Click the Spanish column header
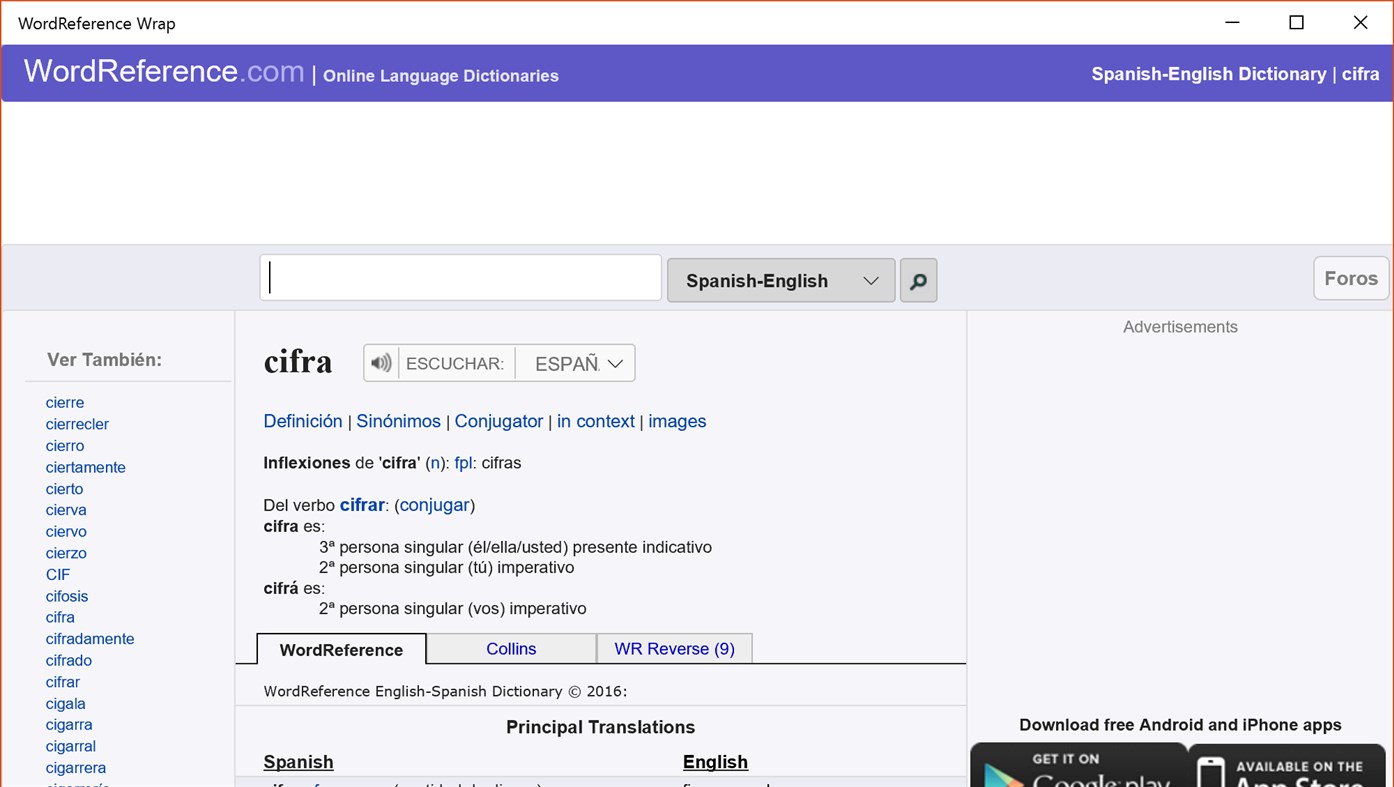The height and width of the screenshot is (787, 1394). [x=298, y=762]
